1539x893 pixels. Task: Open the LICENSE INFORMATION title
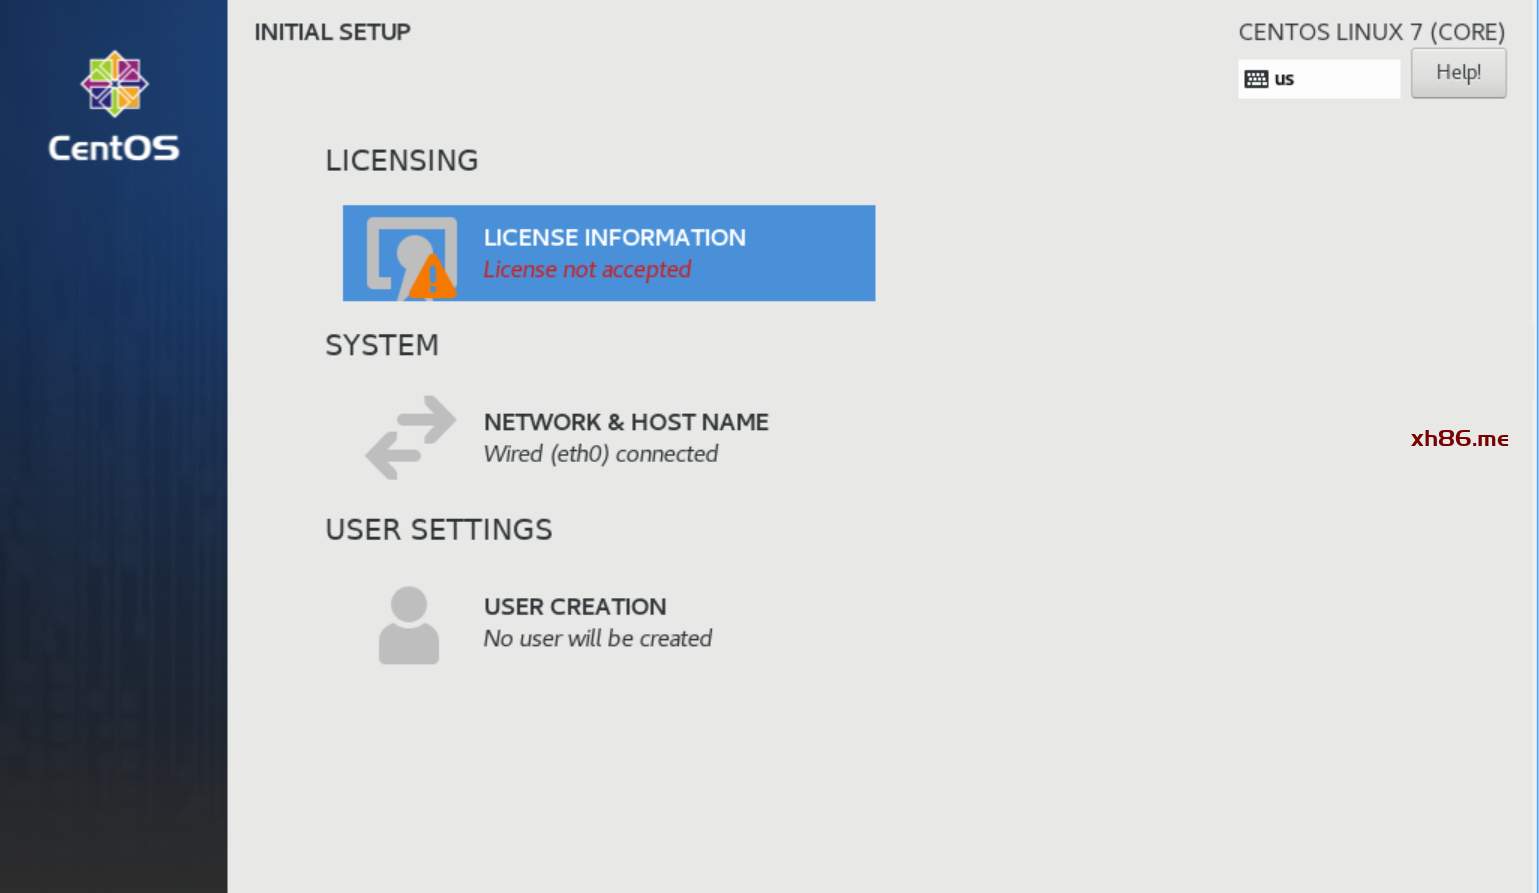tap(614, 238)
